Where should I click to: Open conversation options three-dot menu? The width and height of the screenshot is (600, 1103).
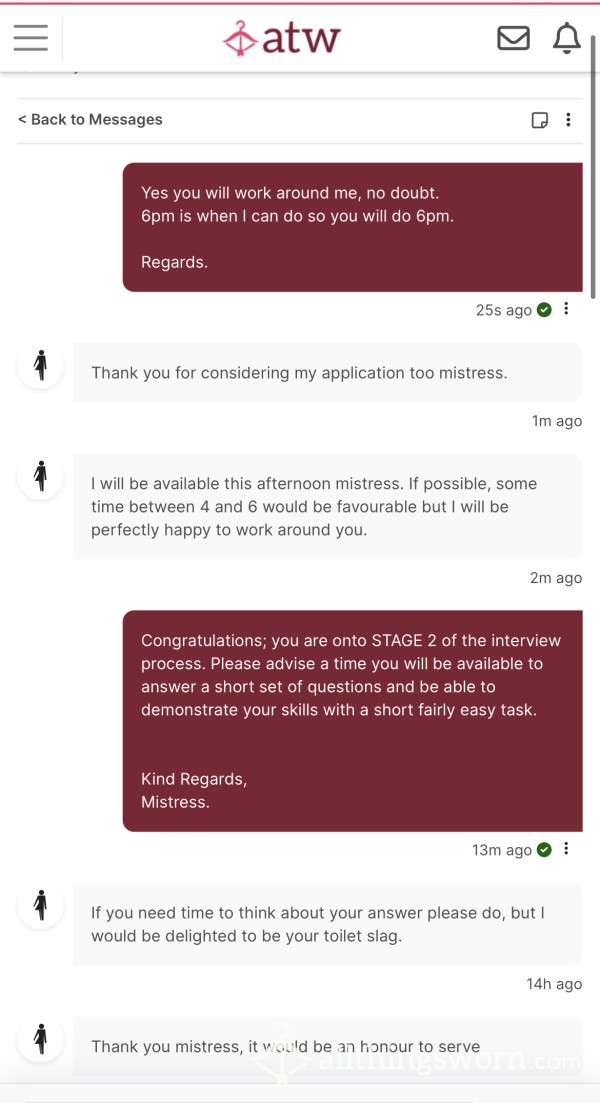[568, 120]
